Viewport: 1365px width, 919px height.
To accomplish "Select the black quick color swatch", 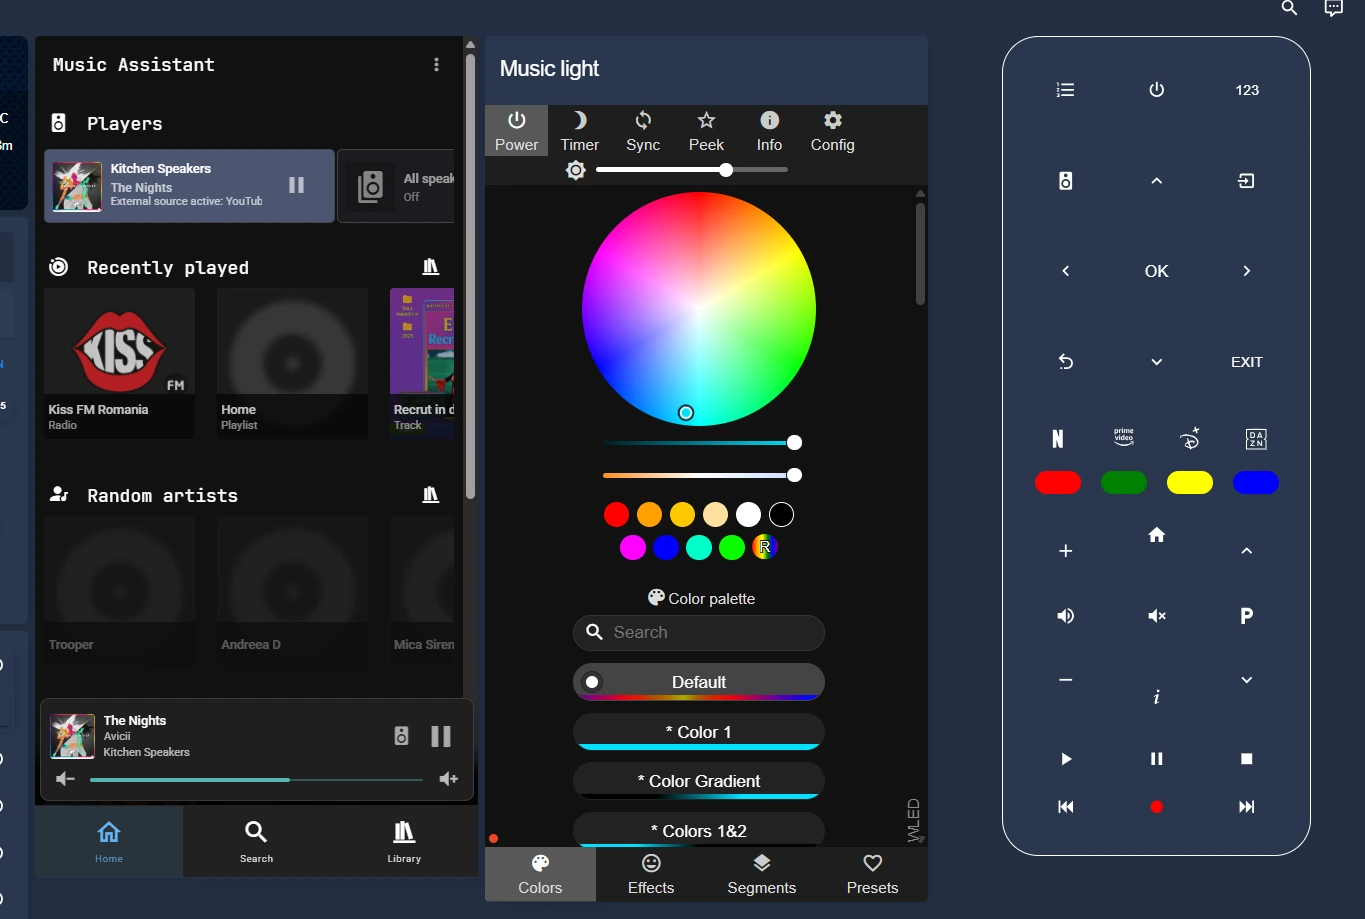I will 781,515.
